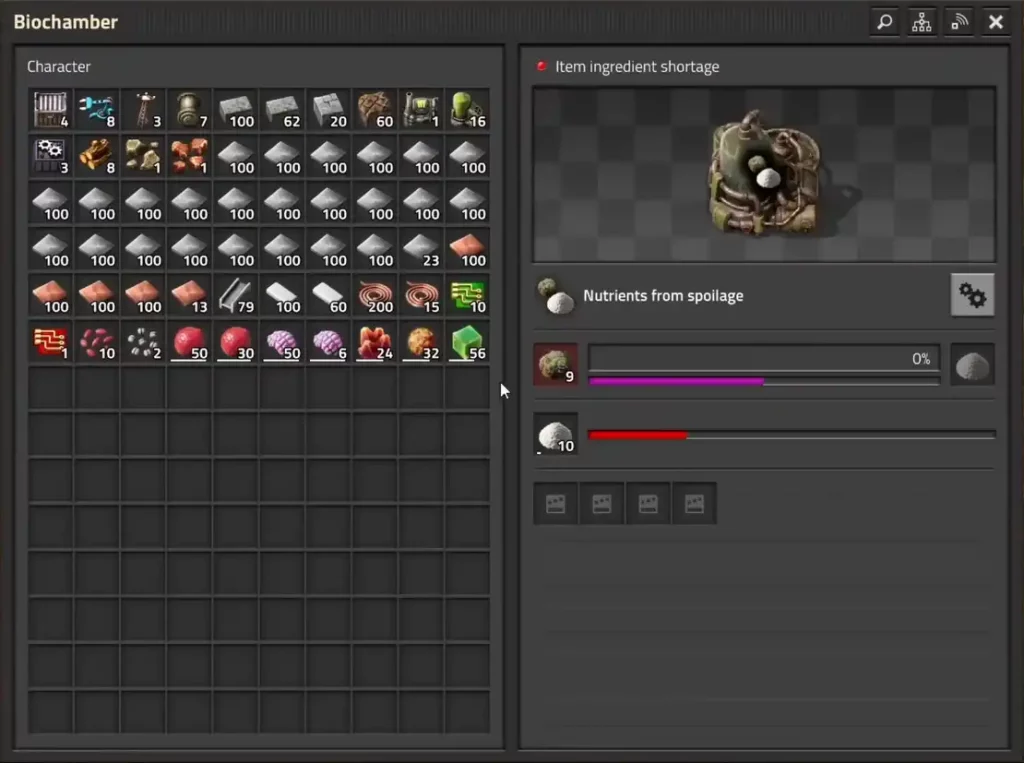
Task: Click the biochamber preview image
Action: [764, 174]
